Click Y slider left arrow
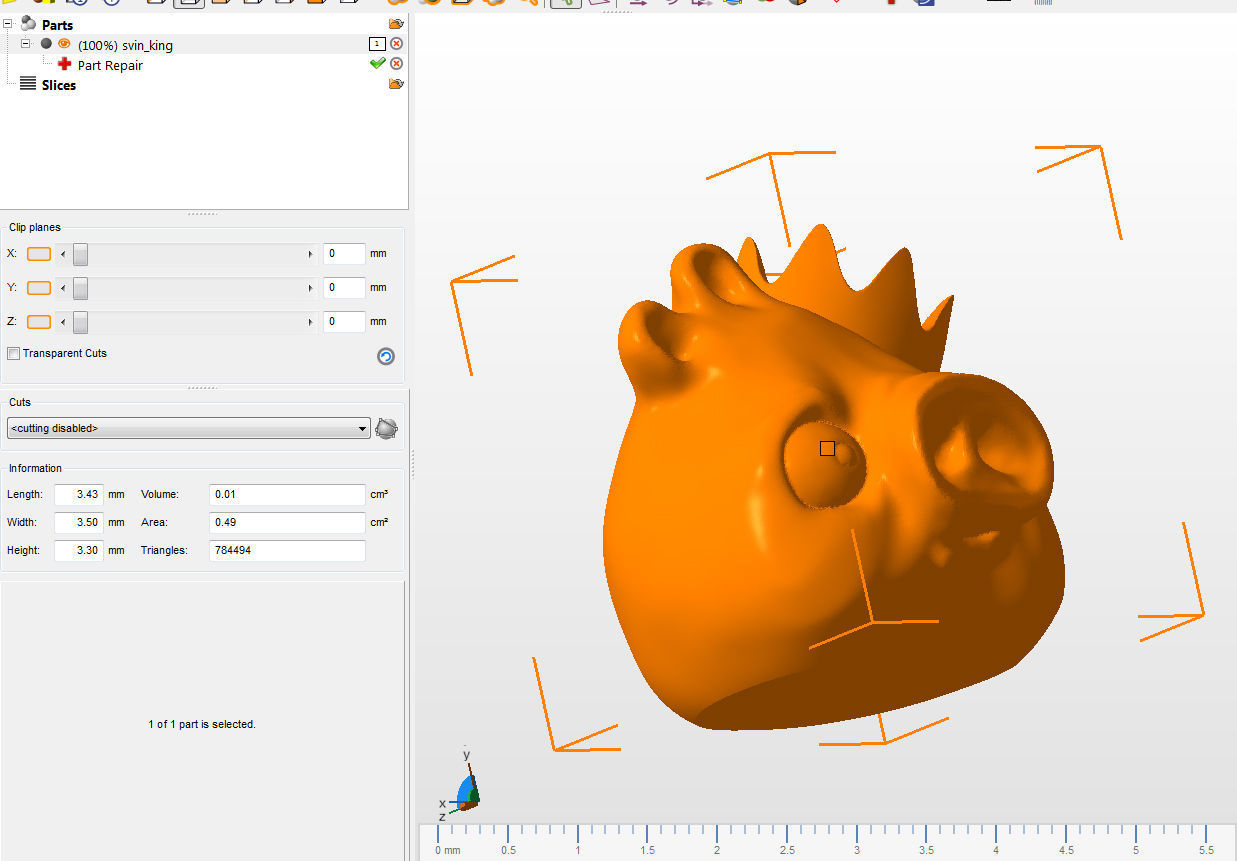The width and height of the screenshot is (1237, 861). coord(64,288)
